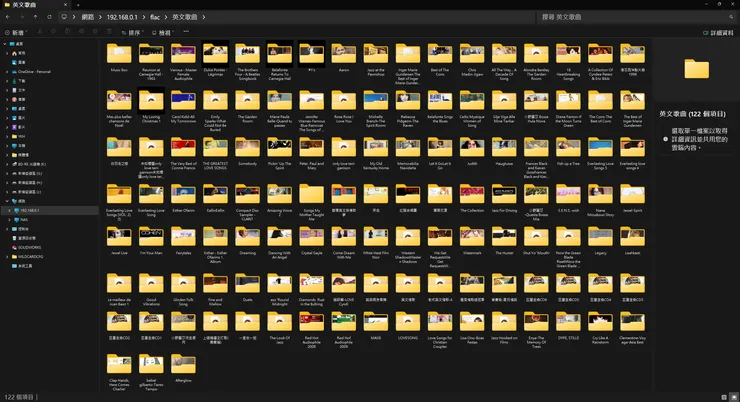
Task: Select the Dulce Pontes Lágrimas folder
Action: [x=215, y=59]
